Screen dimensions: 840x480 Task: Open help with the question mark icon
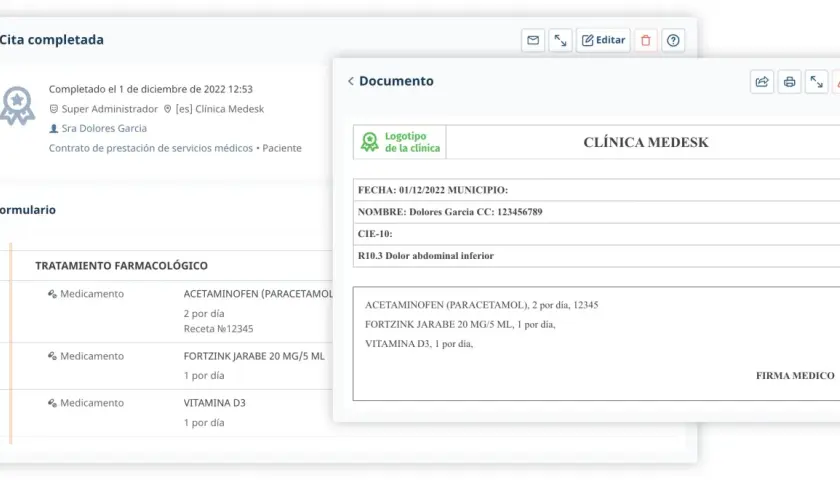click(x=673, y=40)
